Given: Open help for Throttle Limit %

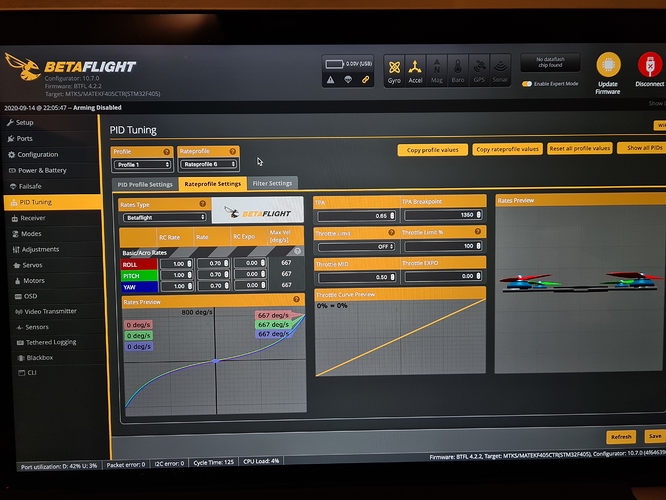Looking at the screenshot, I should [x=478, y=232].
